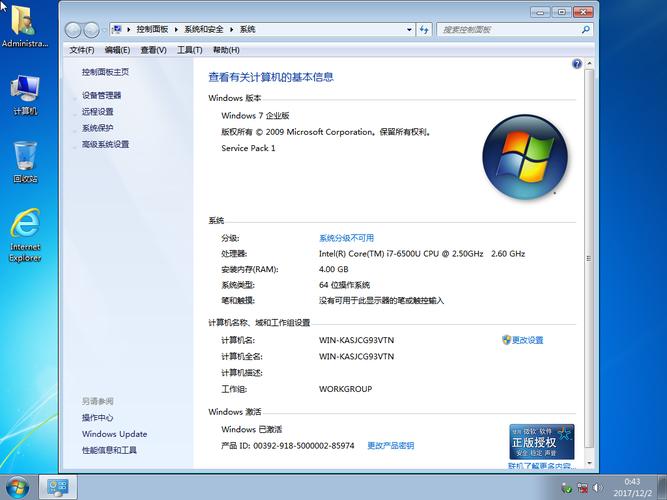The image size is (667, 500).
Task: Click the WORKGROUP value
Action: [345, 389]
